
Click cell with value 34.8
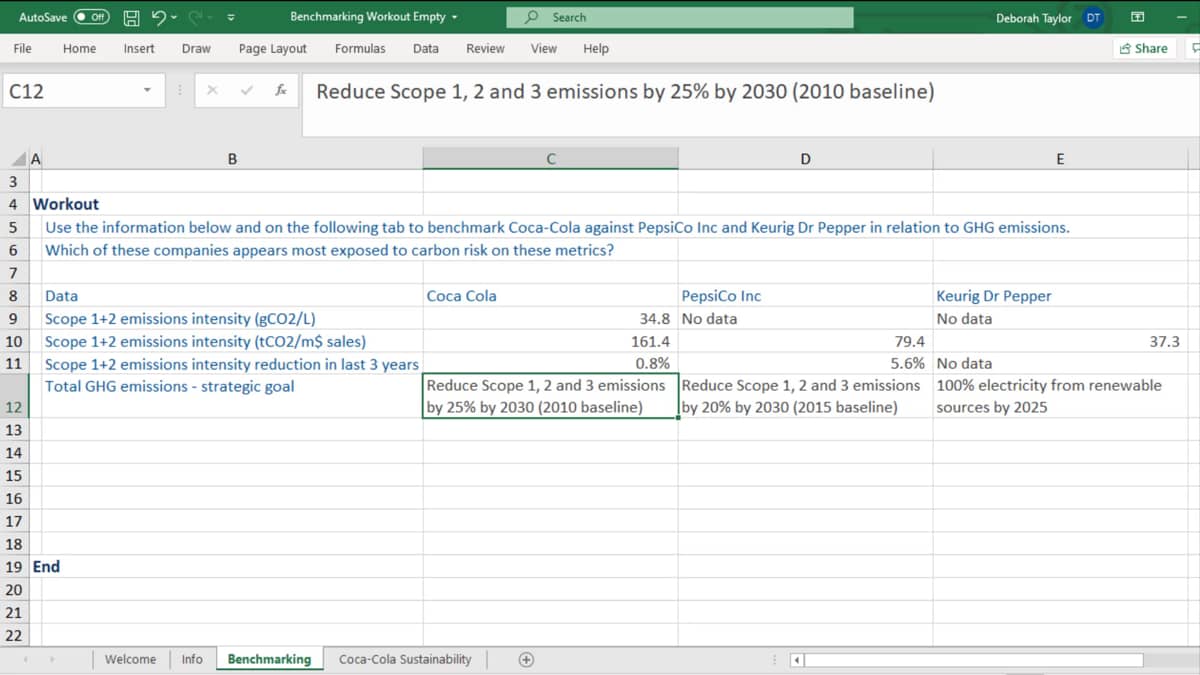tap(550, 319)
